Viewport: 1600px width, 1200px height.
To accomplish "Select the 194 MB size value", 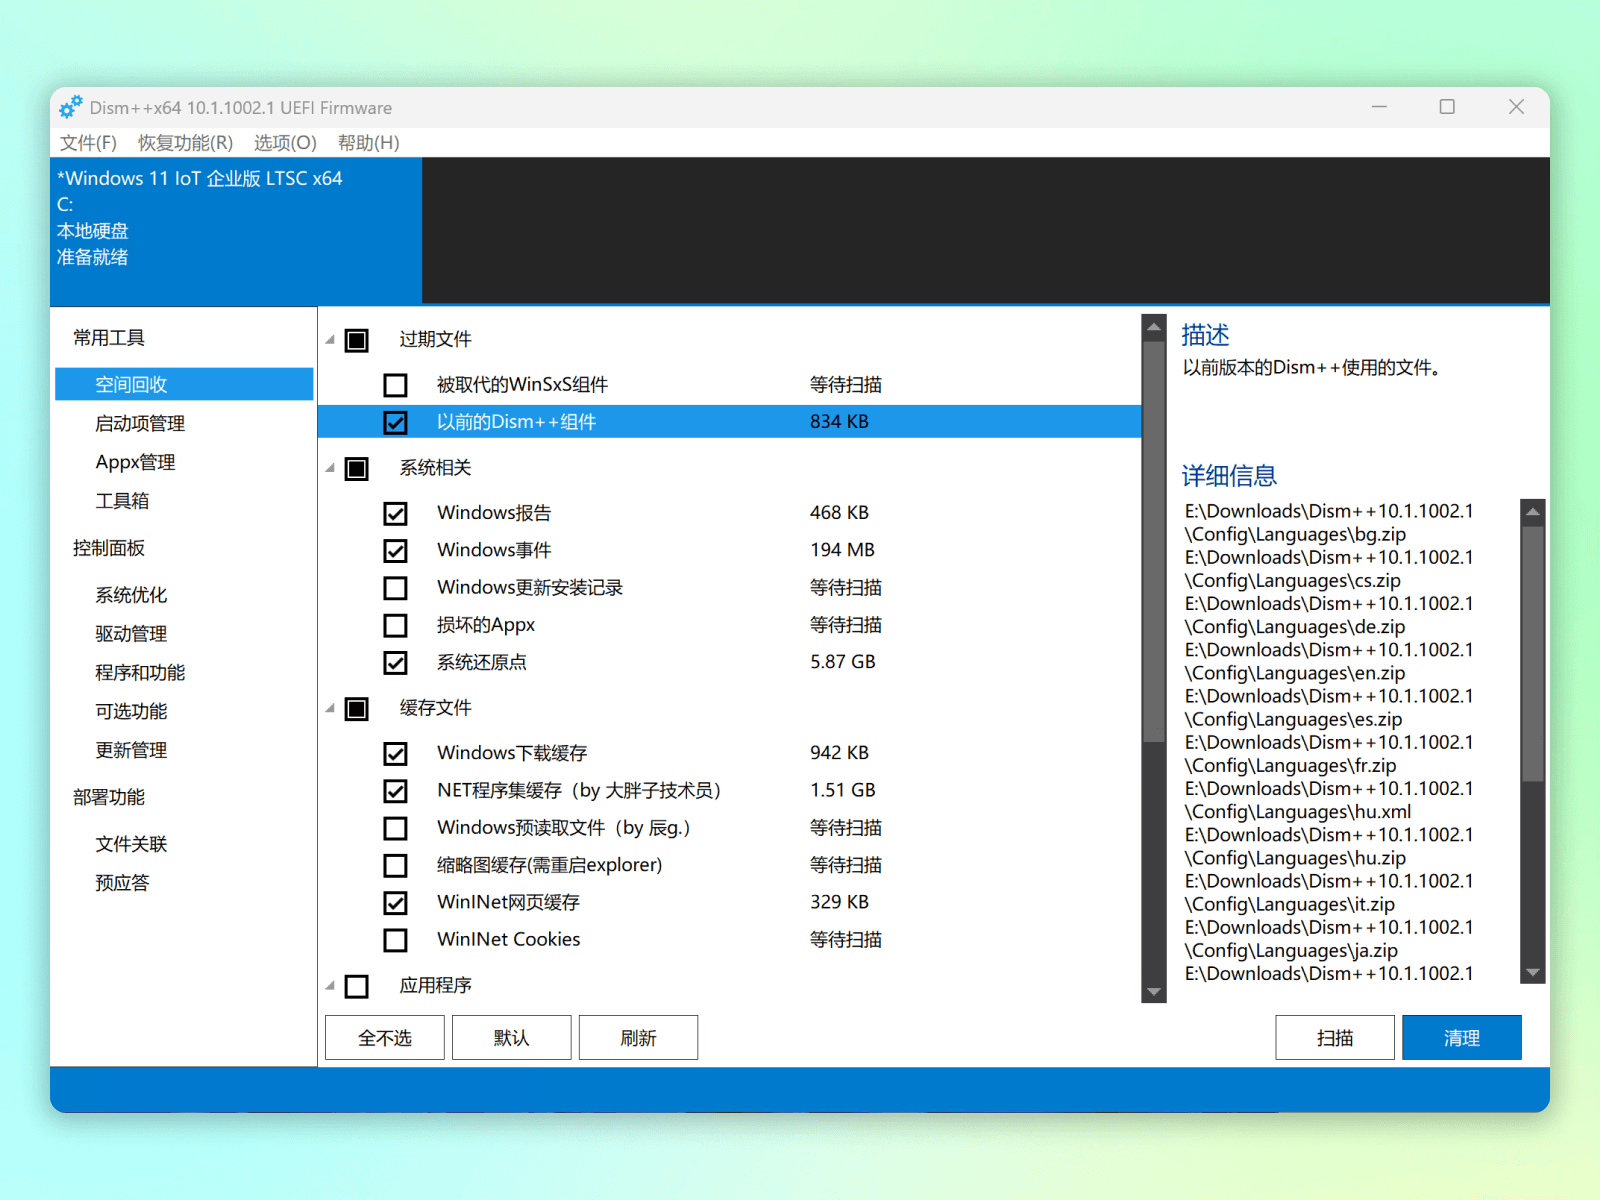I will pos(842,550).
